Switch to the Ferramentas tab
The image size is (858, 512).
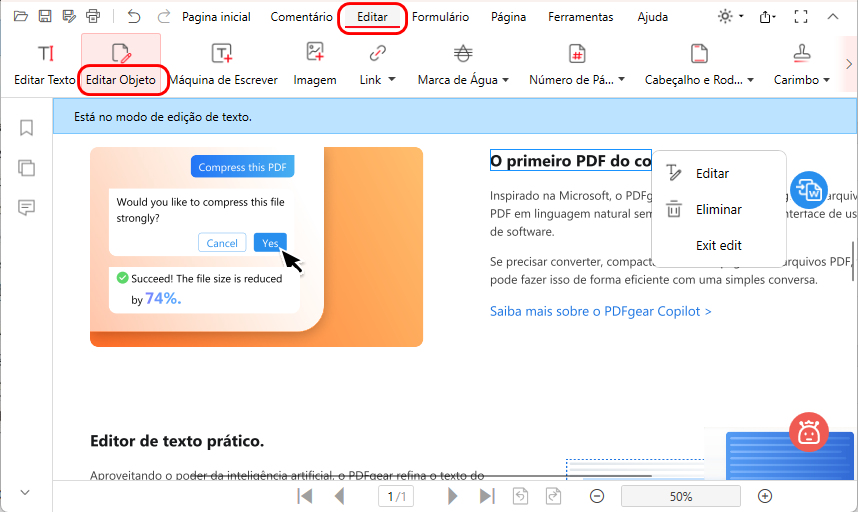[x=581, y=17]
